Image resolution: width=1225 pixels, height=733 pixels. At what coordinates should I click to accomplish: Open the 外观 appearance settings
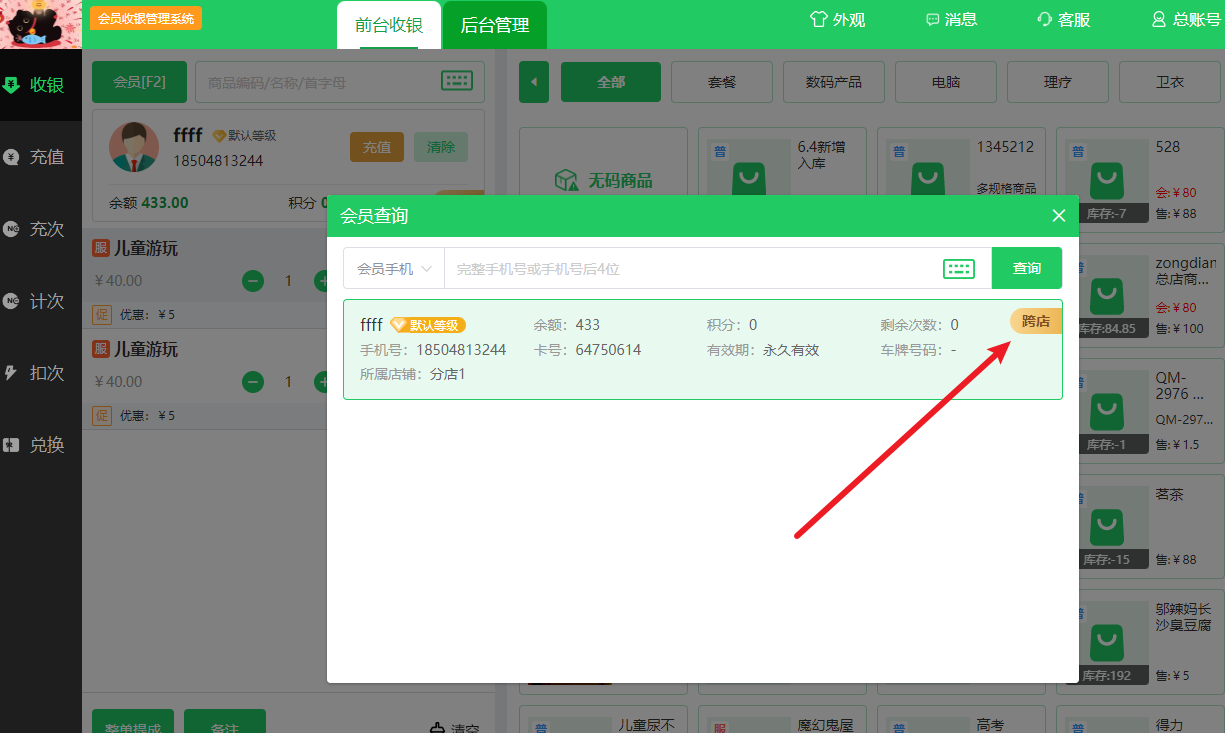pyautogui.click(x=837, y=19)
